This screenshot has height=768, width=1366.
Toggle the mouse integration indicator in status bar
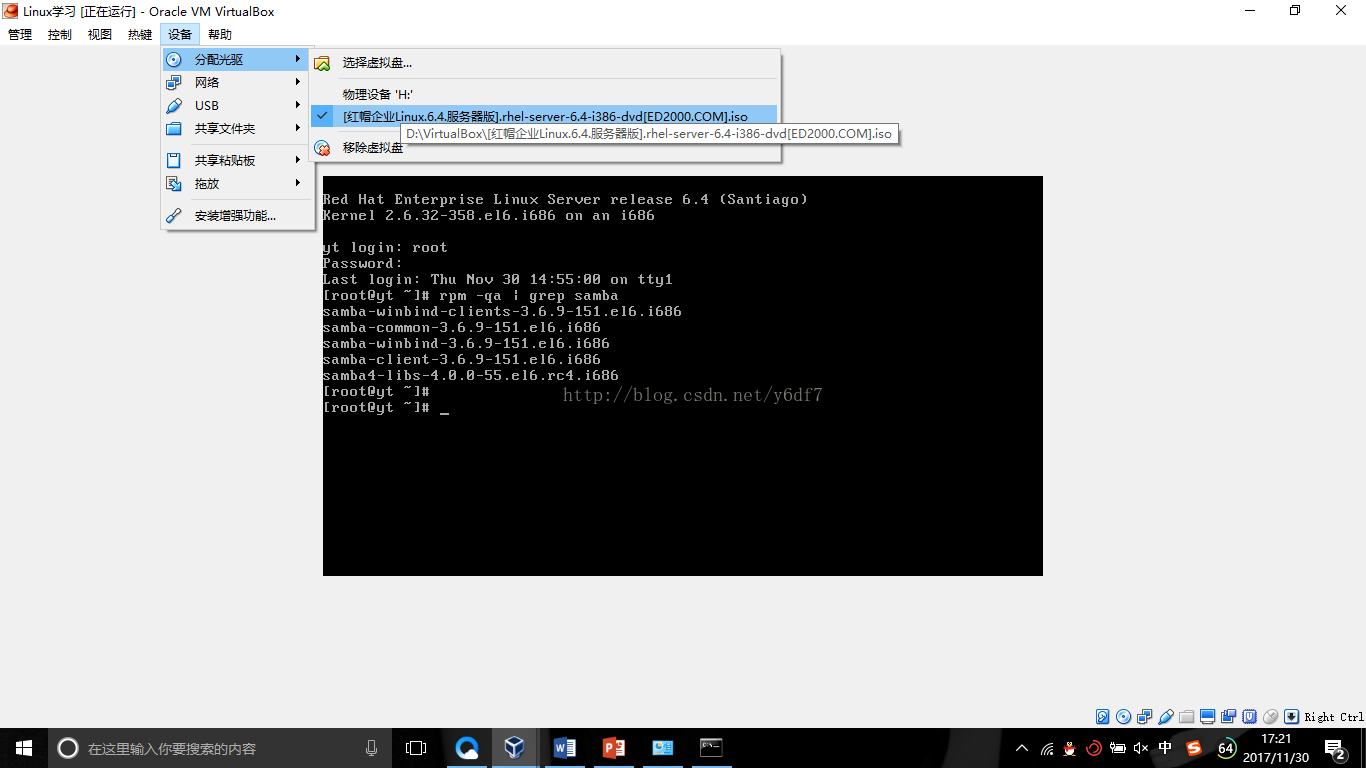click(1271, 717)
